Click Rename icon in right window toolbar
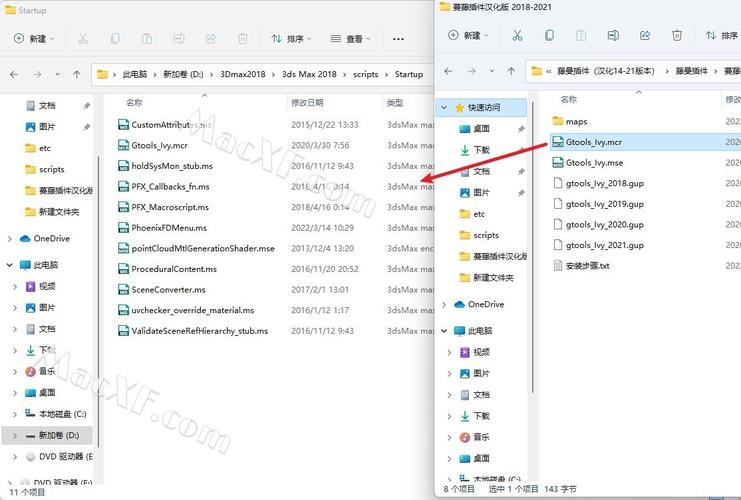The image size is (741, 500). [613, 35]
